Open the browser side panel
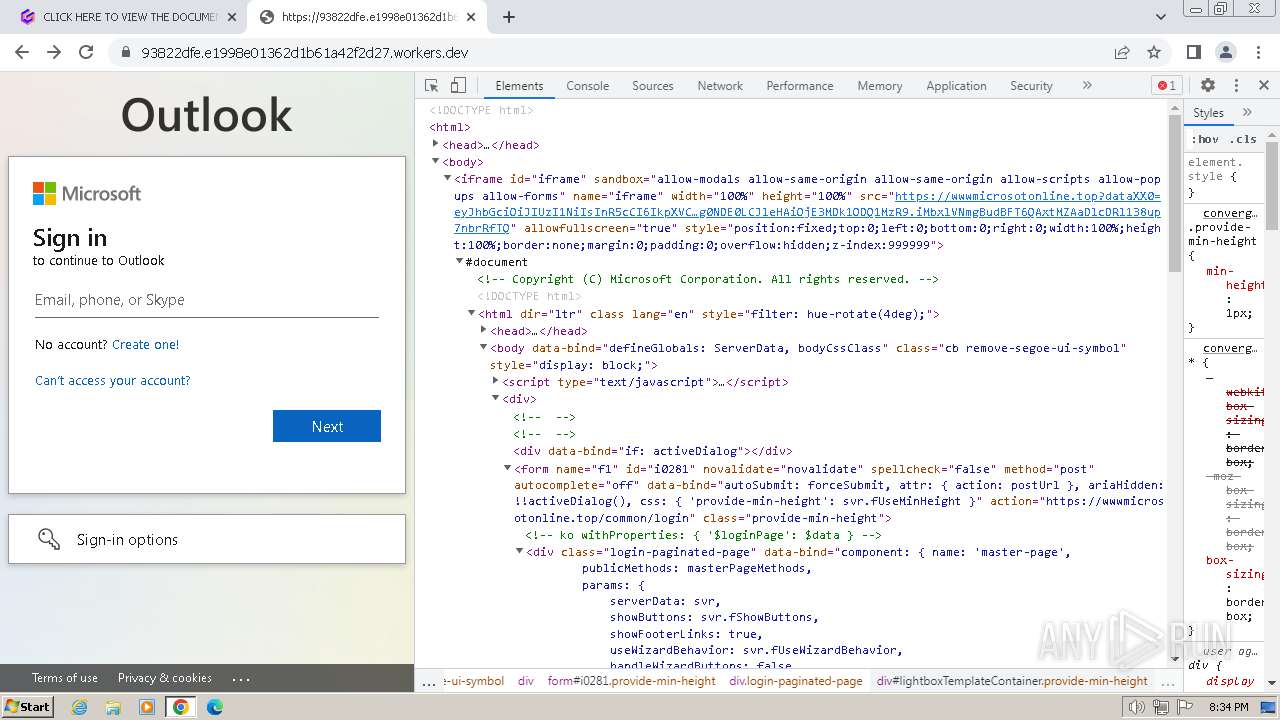 pos(1194,52)
